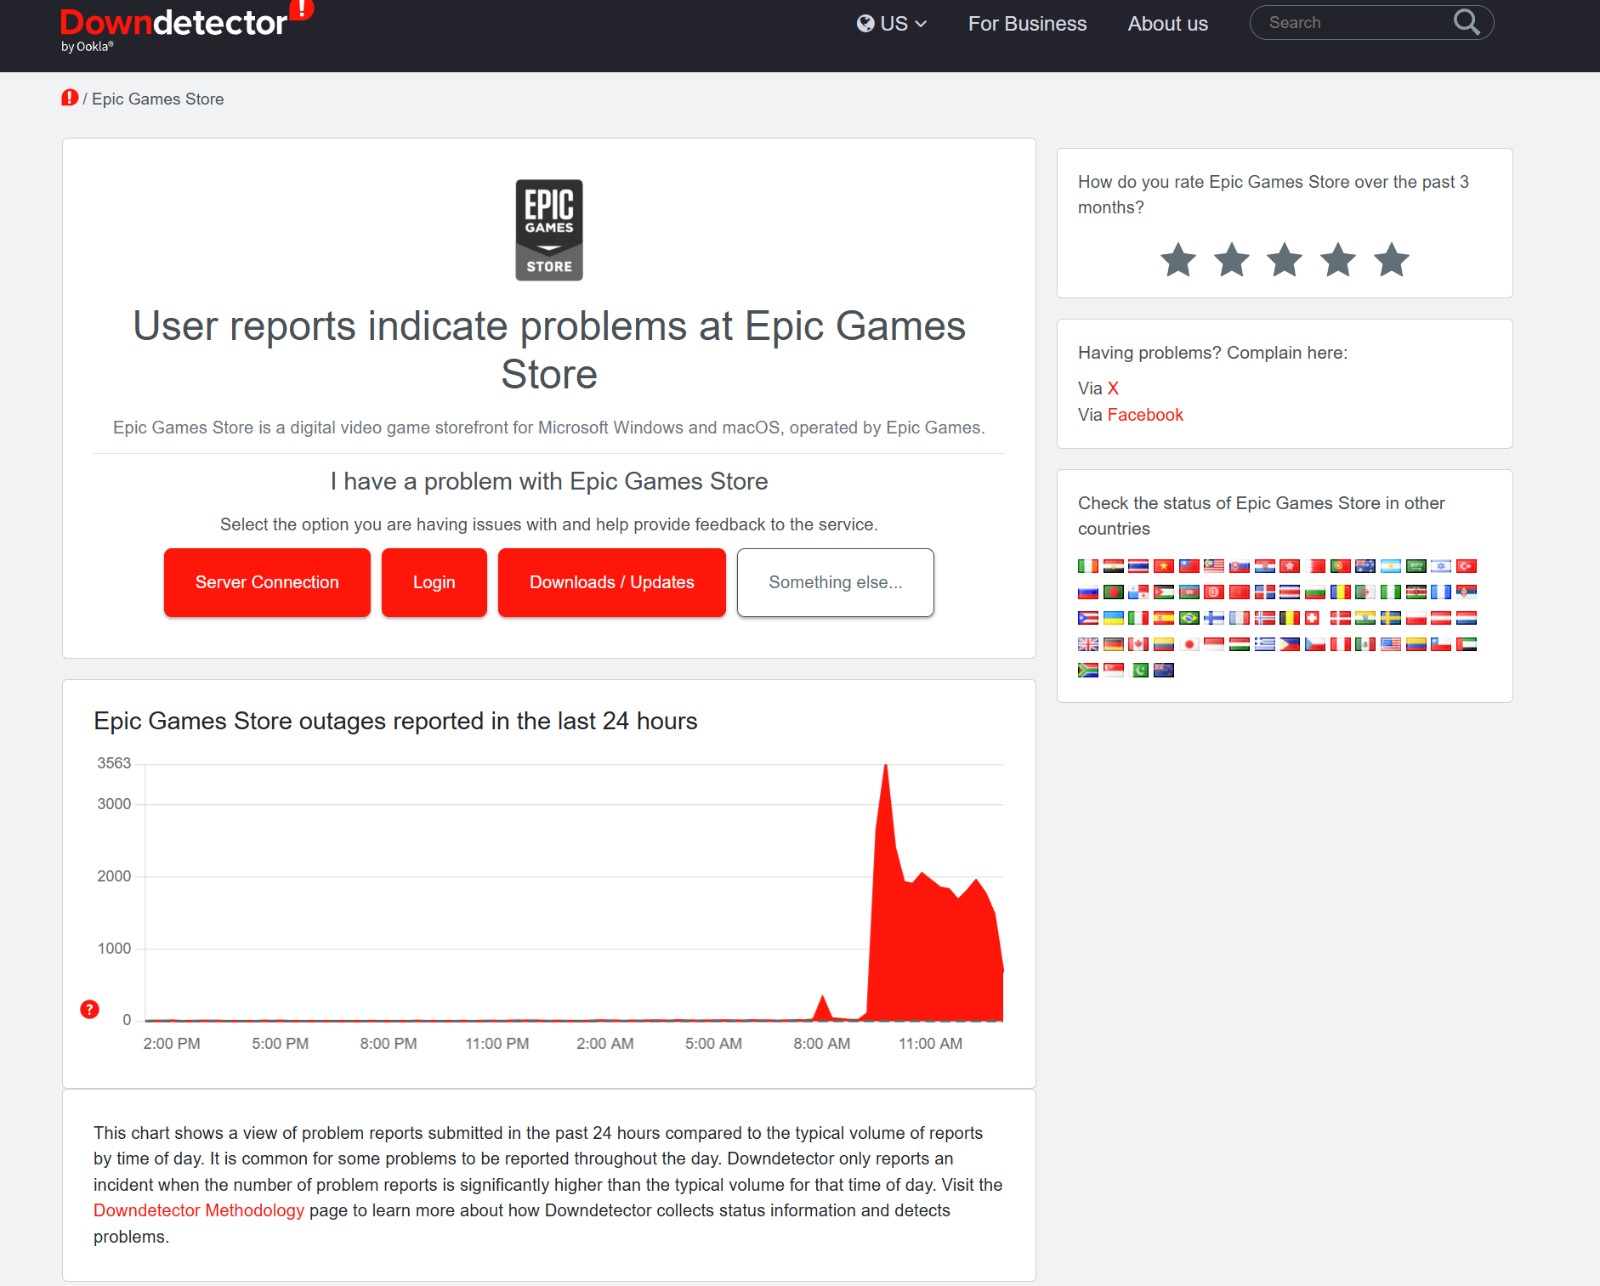Open the United Kingdom flag status page
The width and height of the screenshot is (1600, 1286).
click(1088, 644)
